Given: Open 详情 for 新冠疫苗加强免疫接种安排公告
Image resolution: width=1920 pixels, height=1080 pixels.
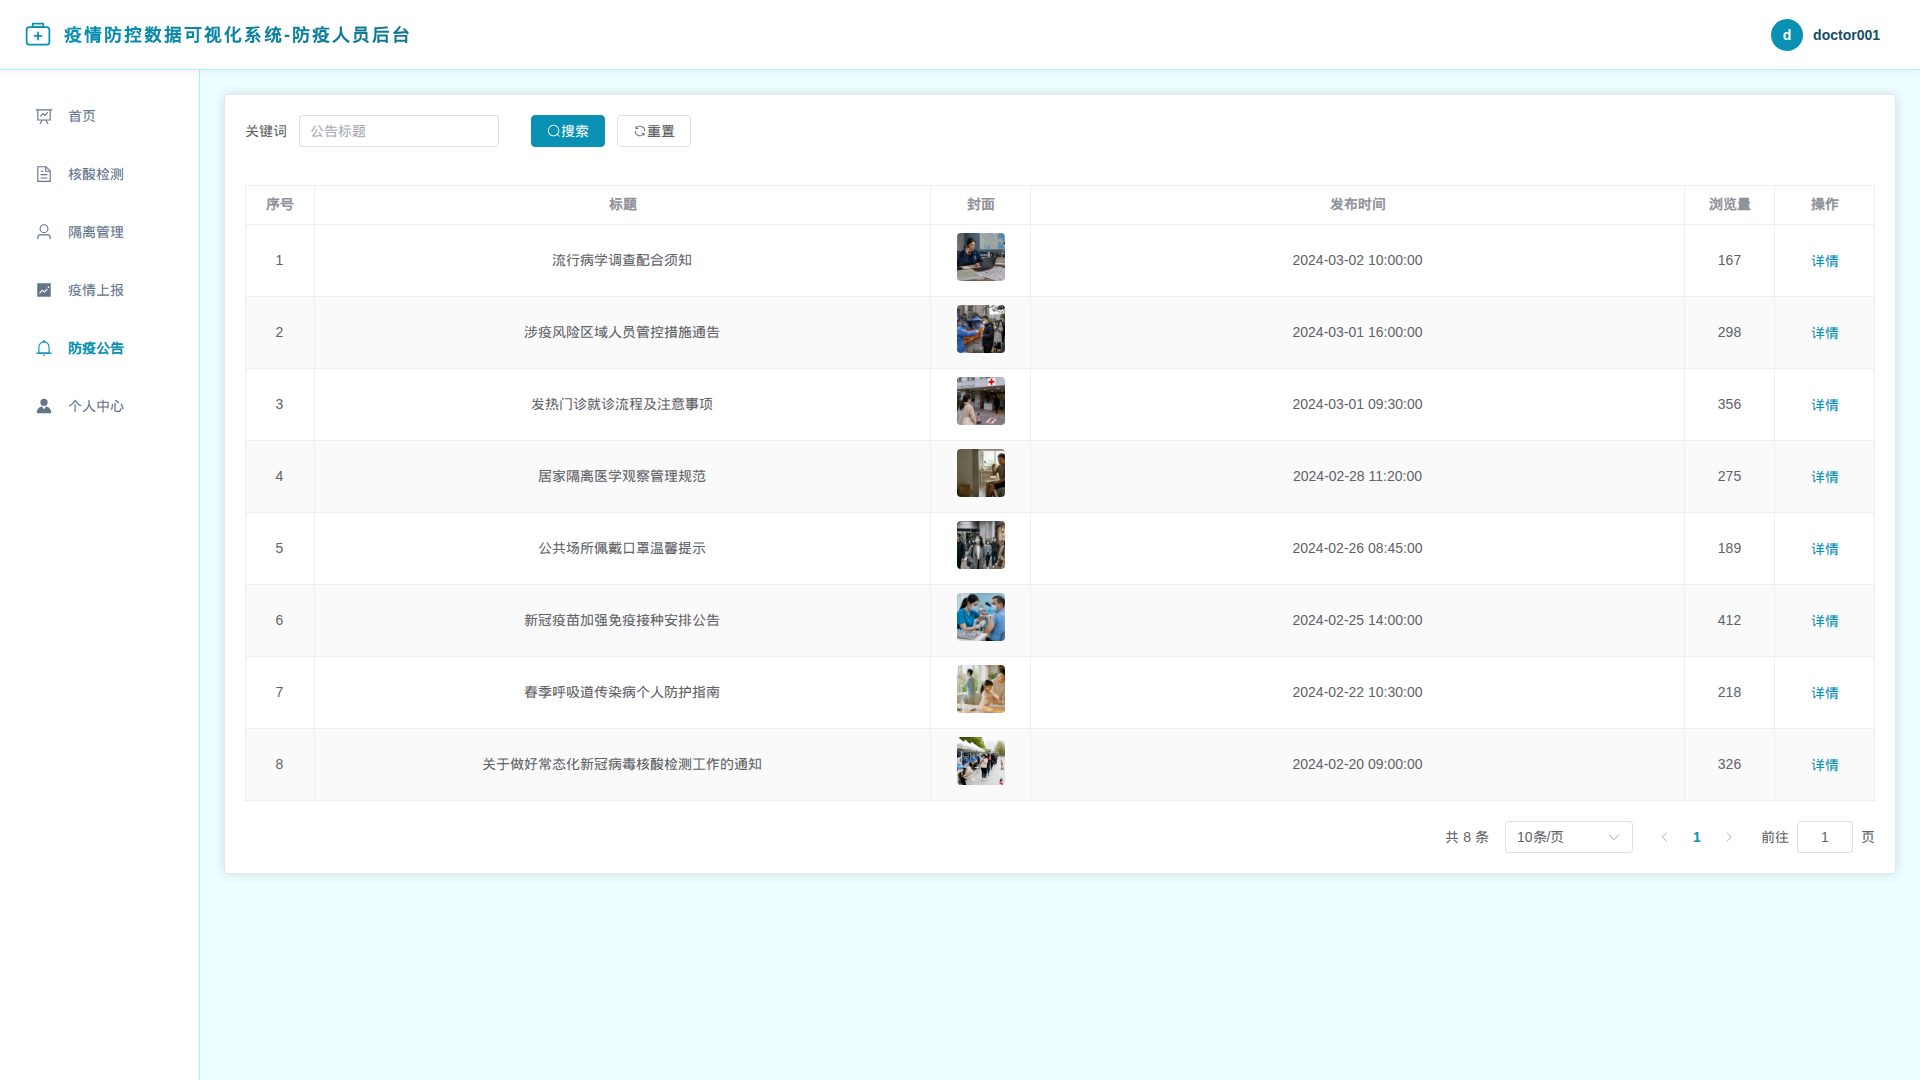Looking at the screenshot, I should 1825,621.
